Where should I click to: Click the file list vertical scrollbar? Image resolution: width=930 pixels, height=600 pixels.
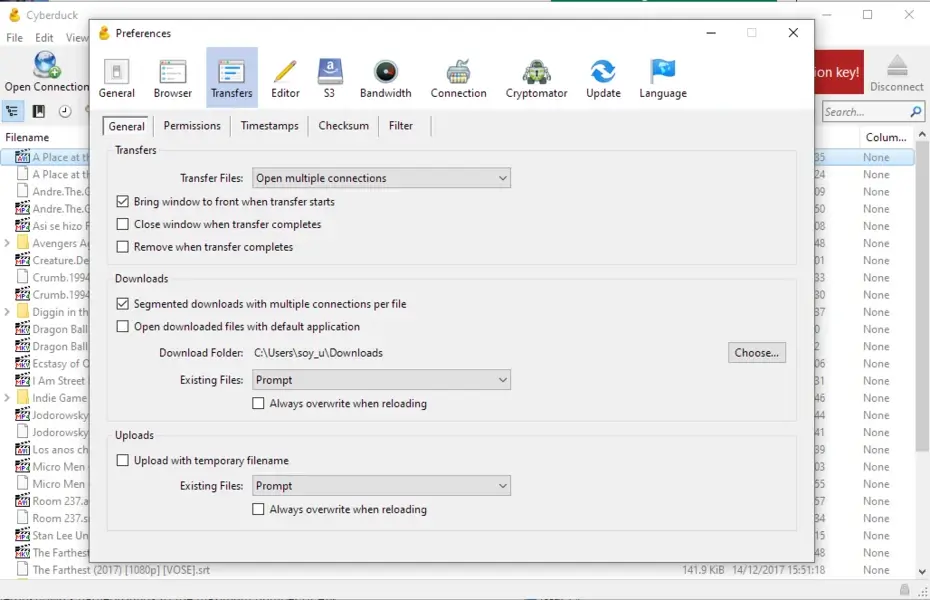pyautogui.click(x=922, y=300)
